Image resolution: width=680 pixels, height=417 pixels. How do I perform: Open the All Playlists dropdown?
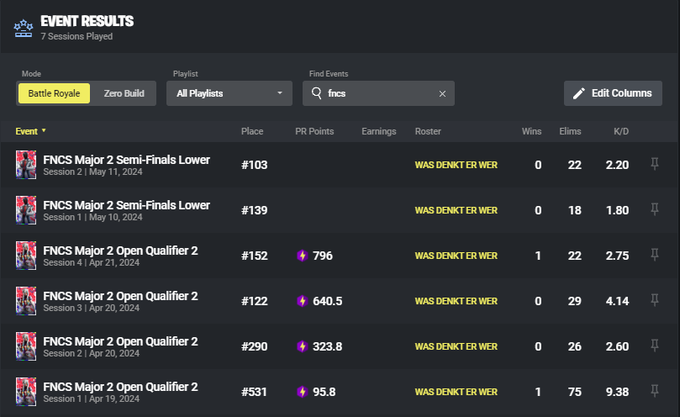tap(229, 93)
